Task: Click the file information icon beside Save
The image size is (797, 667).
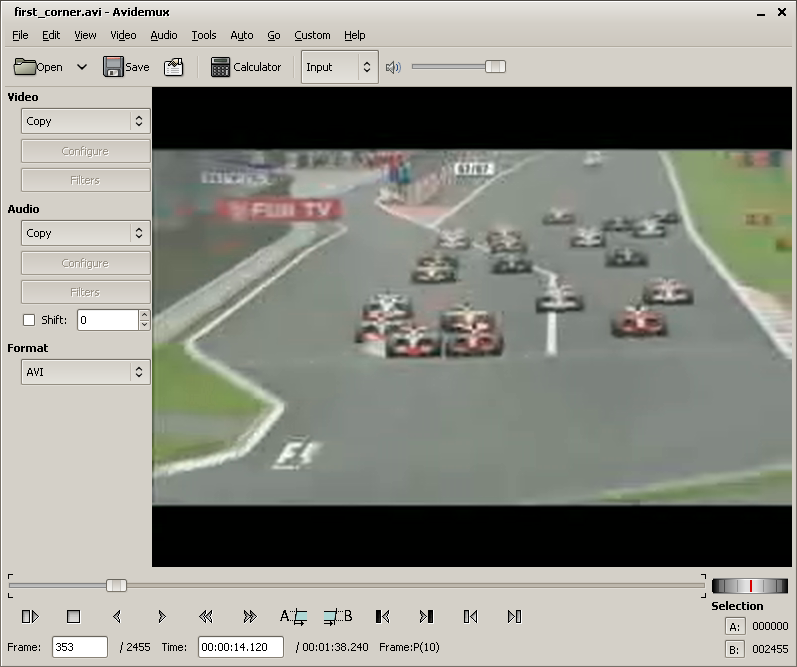Action: click(174, 67)
